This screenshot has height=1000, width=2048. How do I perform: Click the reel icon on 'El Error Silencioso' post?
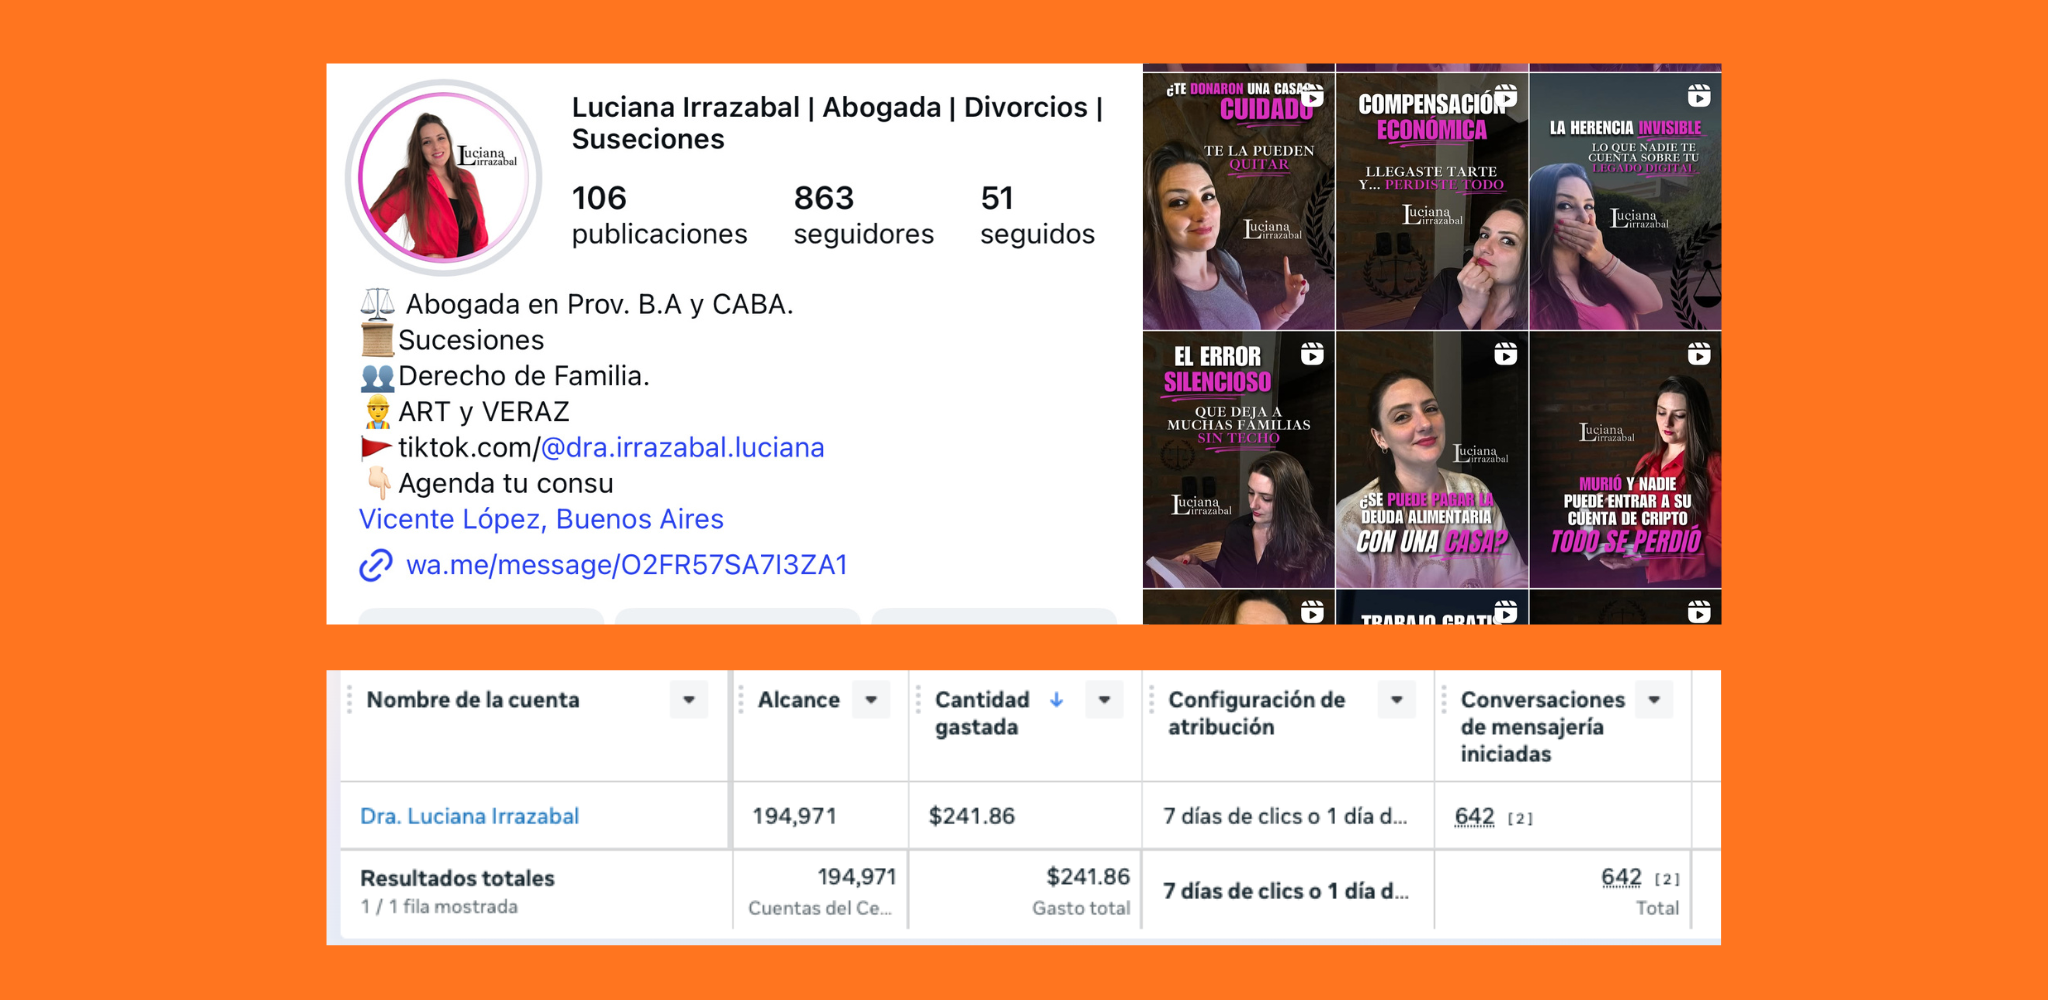[1312, 354]
